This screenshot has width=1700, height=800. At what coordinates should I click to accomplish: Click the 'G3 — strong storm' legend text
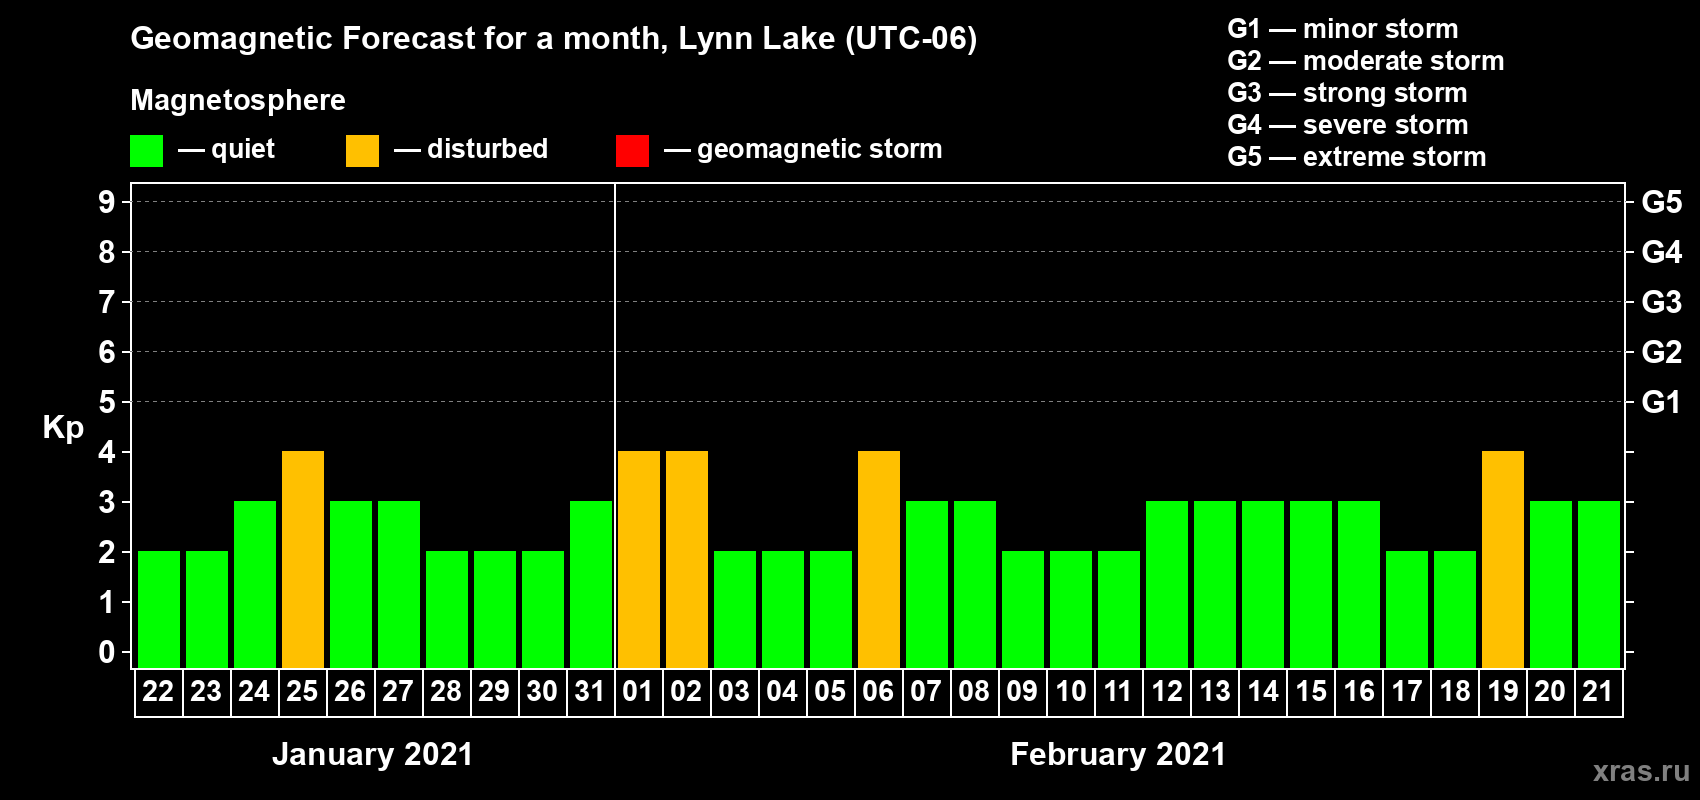(x=1347, y=93)
